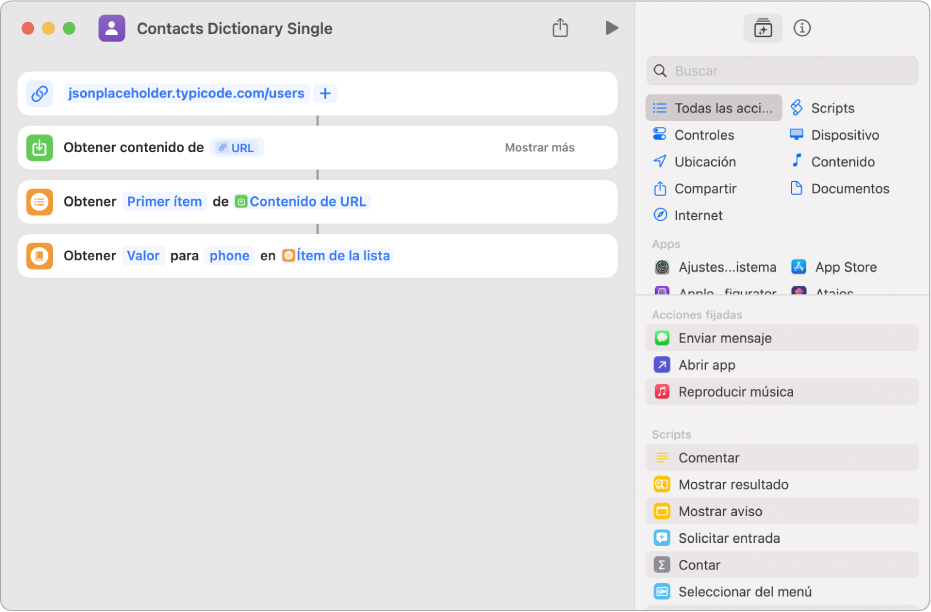Screen dimensions: 931x612
Task: Click the magnifying glass search icon
Action: tap(660, 71)
